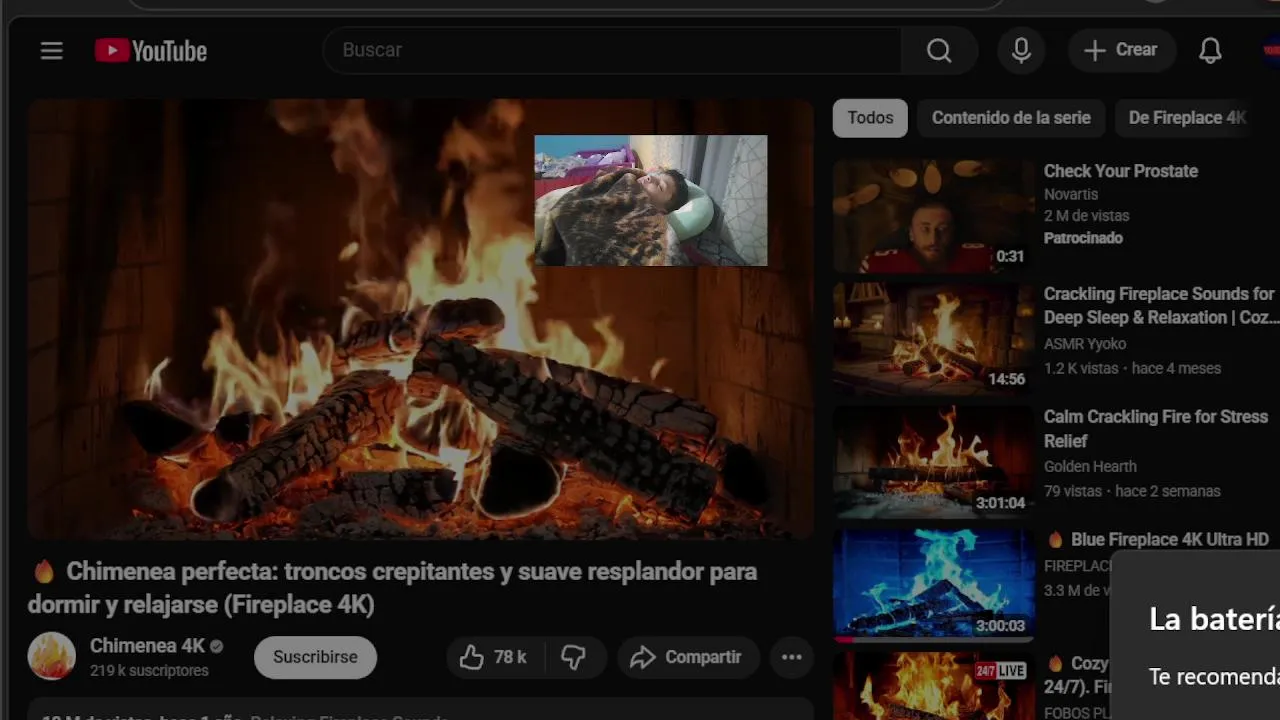Image resolution: width=1280 pixels, height=720 pixels.
Task: Open the Chimenea 4K channel avatar
Action: (52, 657)
